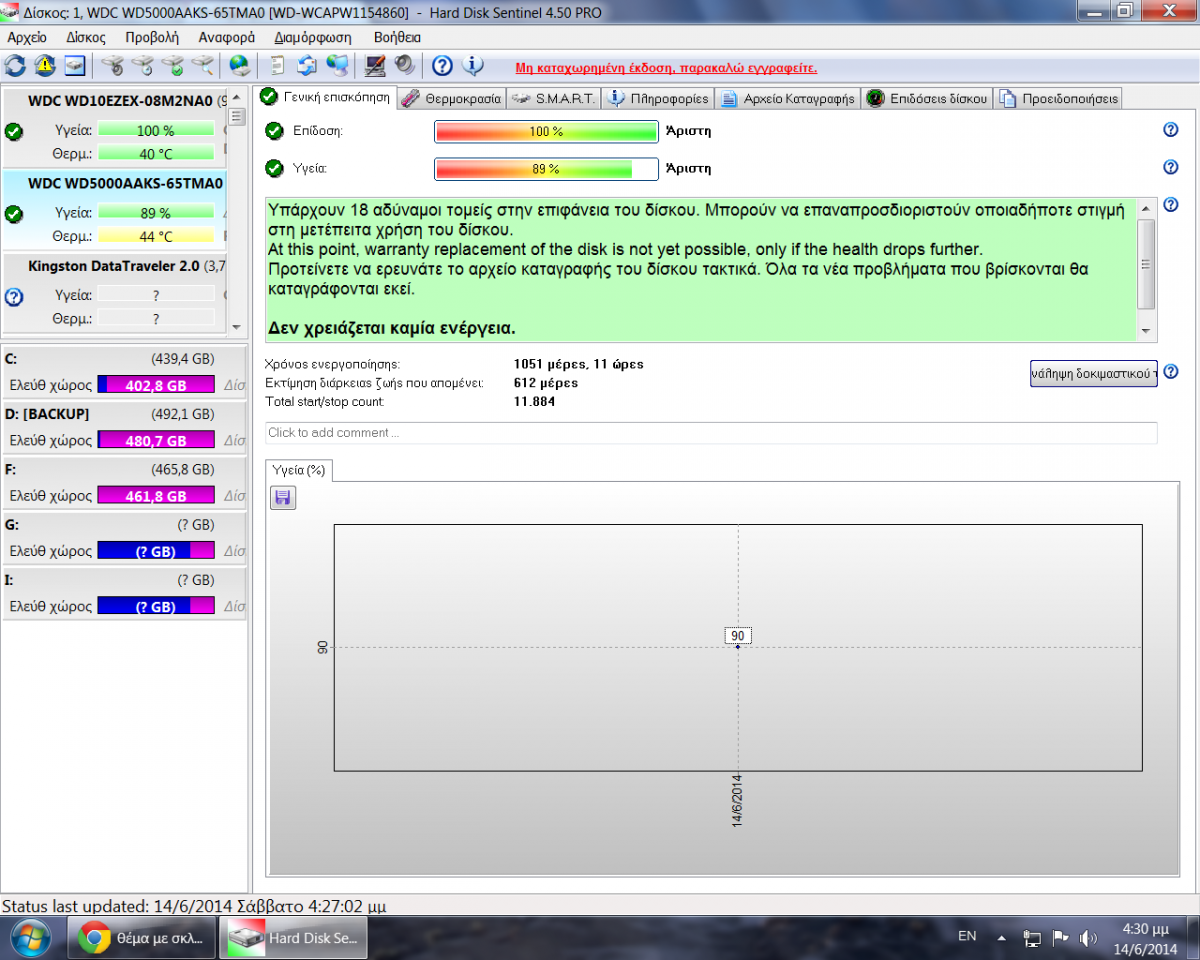Image resolution: width=1200 pixels, height=960 pixels.
Task: Click help icon next to the test button
Action: pyautogui.click(x=1171, y=372)
